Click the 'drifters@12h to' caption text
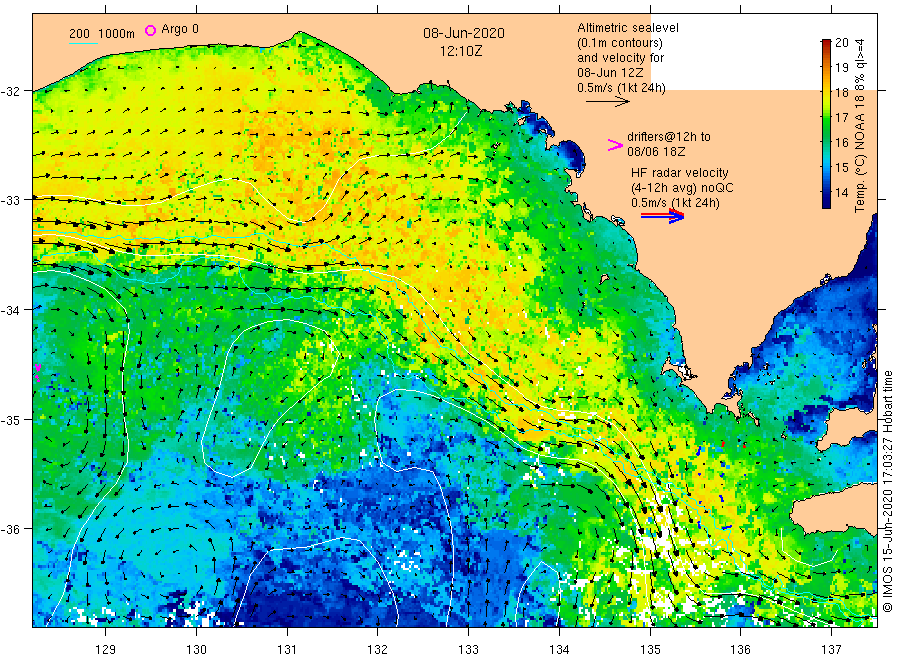The width and height of the screenshot is (900, 660). click(669, 137)
